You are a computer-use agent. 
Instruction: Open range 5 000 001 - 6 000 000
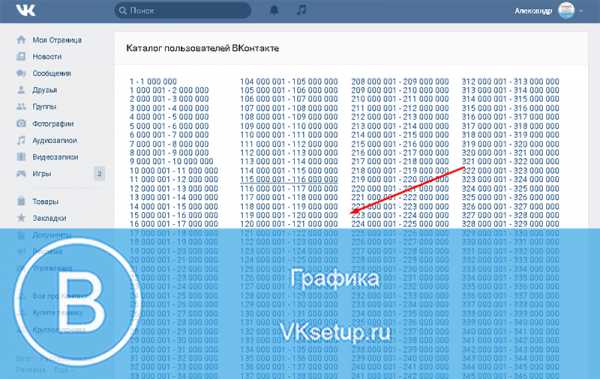[169, 126]
